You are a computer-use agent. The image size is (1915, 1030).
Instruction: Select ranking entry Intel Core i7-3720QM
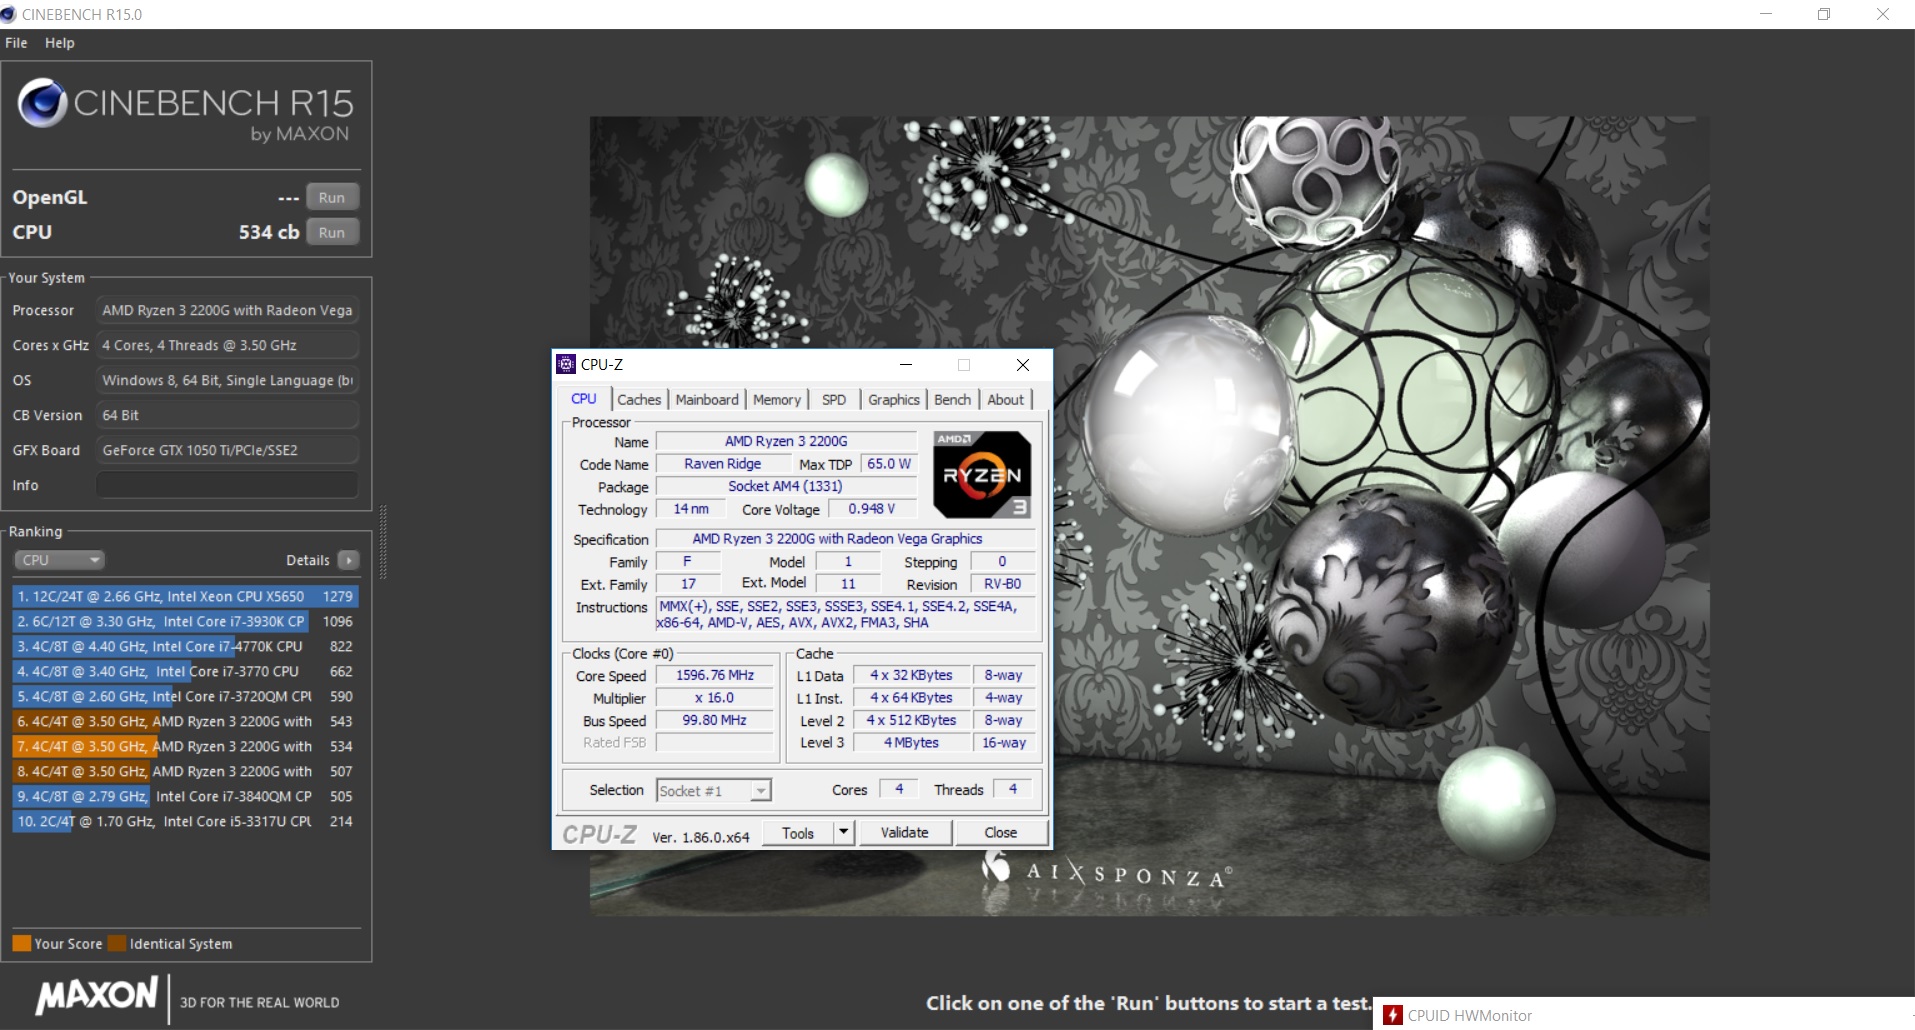[185, 696]
